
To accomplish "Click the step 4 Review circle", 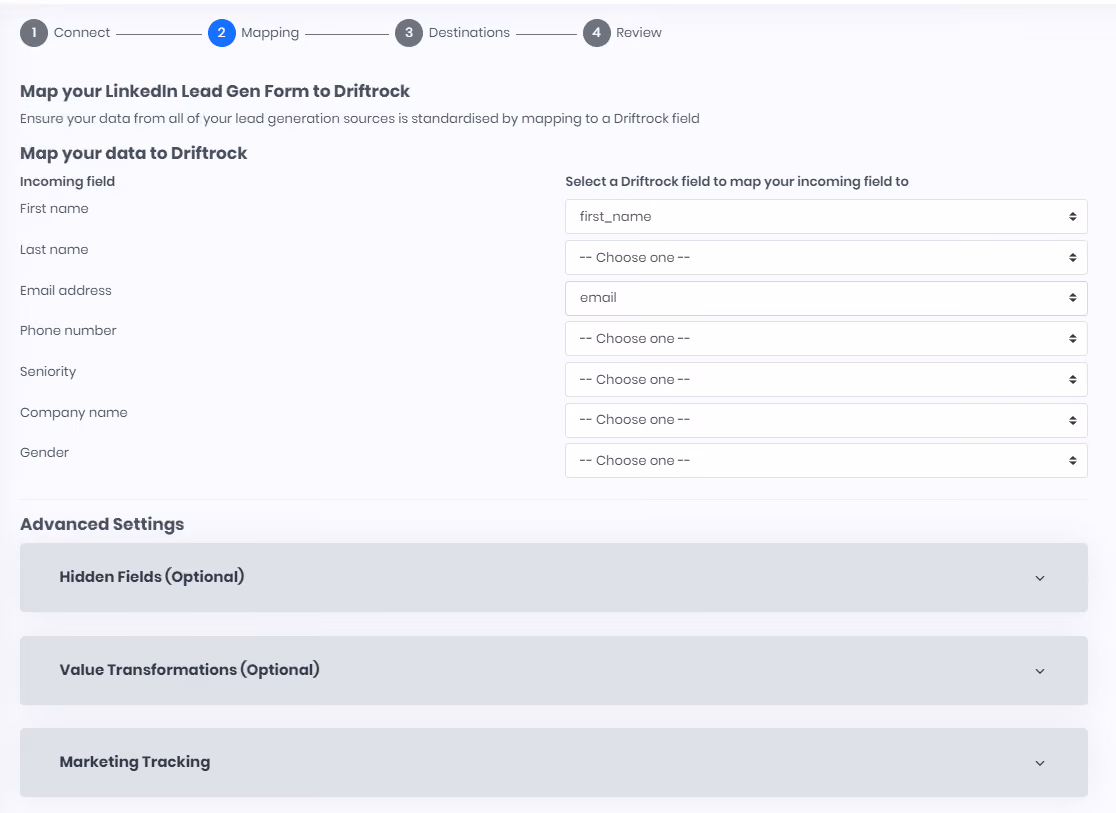I will pyautogui.click(x=596, y=33).
